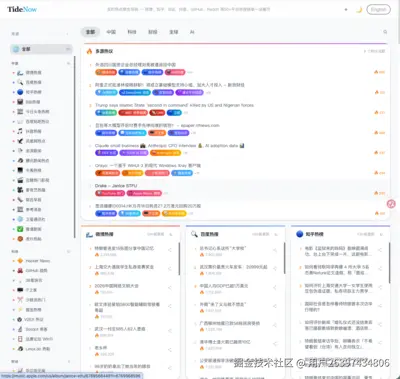
Task: Open 凤凰网热点 icon in sidebar
Action: (x=20, y=141)
